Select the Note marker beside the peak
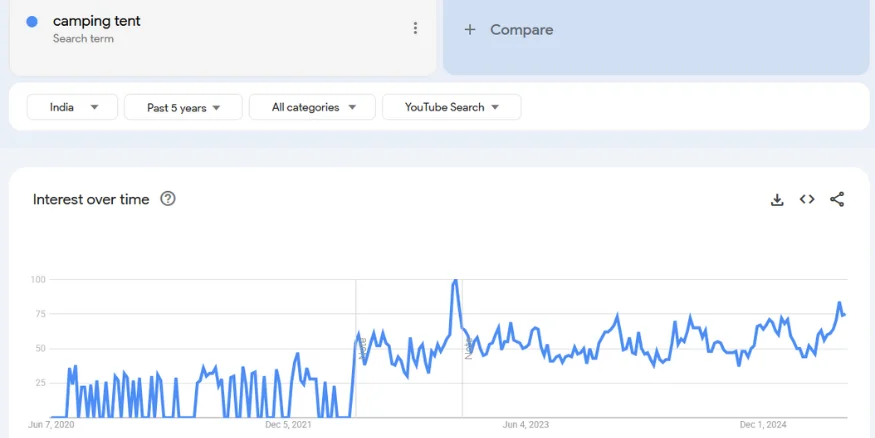The width and height of the screenshot is (875, 438). tap(467, 348)
